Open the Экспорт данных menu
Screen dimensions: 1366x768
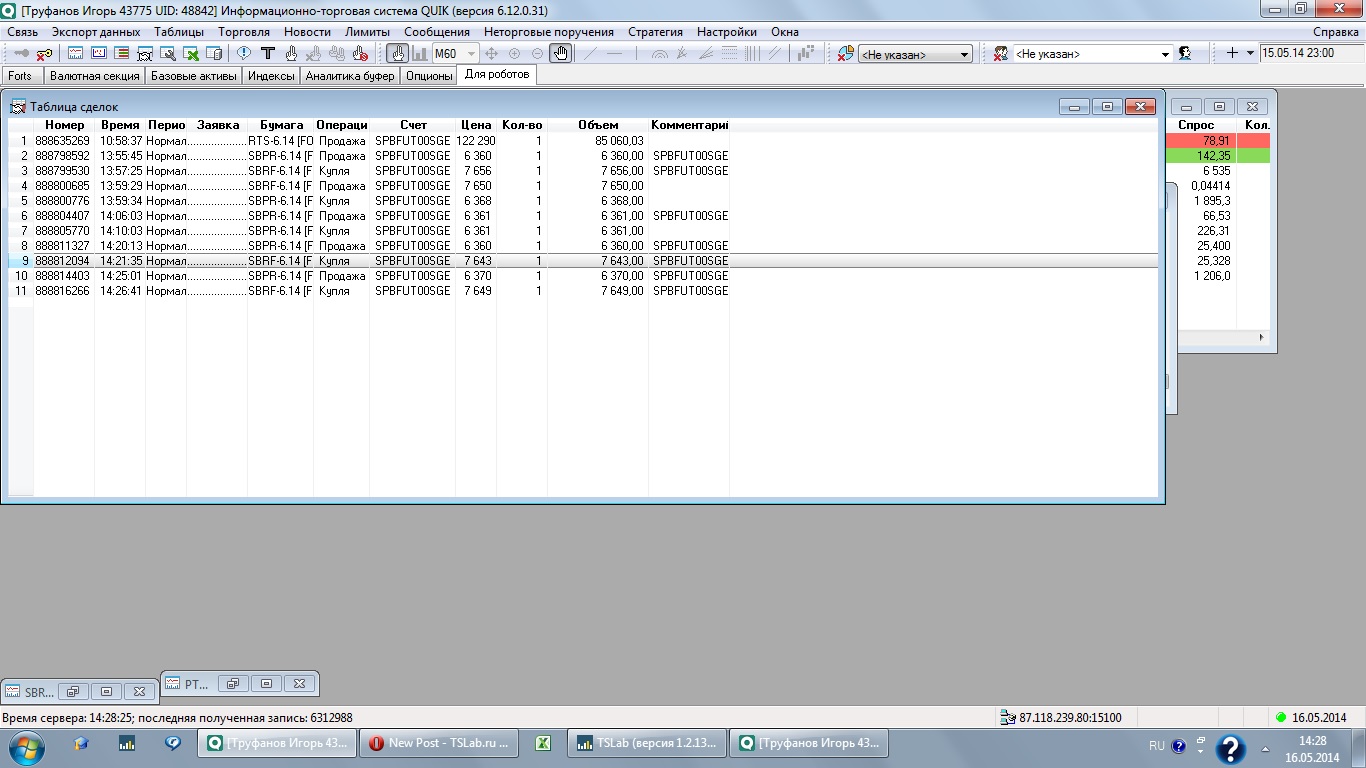pos(96,32)
